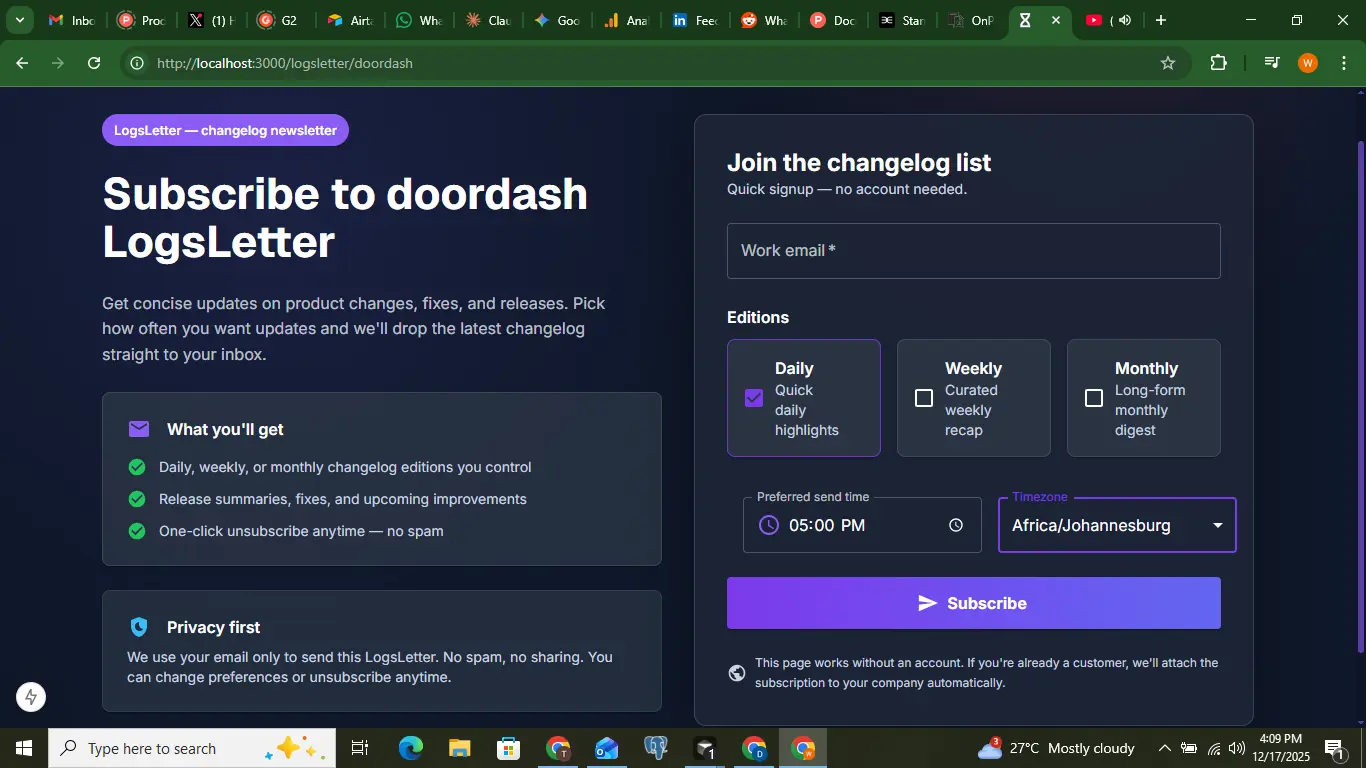Screen dimensions: 1366x768
Task: Go back using browser back arrow
Action: click(x=22, y=63)
